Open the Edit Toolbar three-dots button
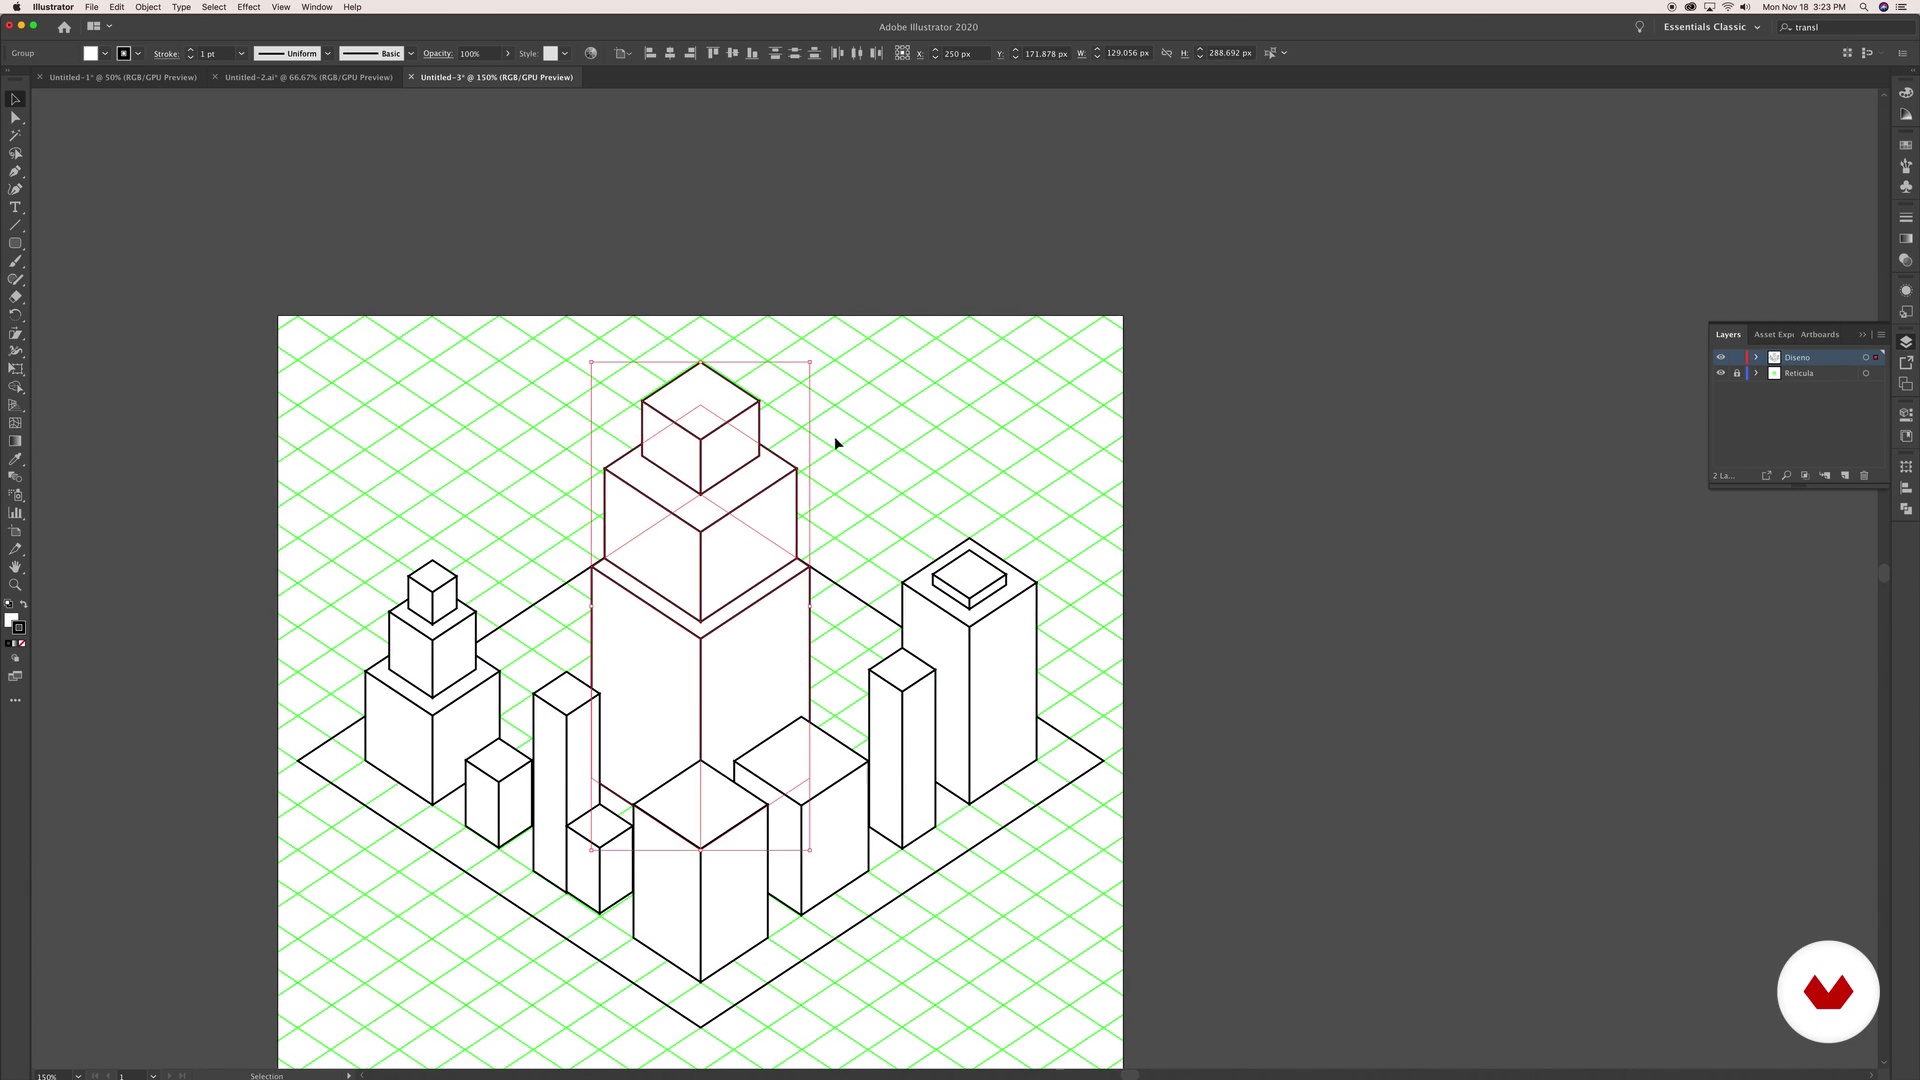 (x=15, y=700)
